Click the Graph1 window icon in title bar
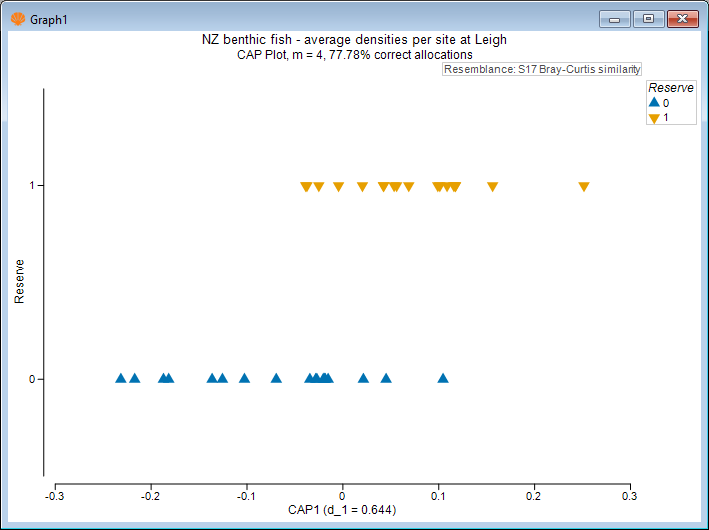This screenshot has height=530, width=709. click(17, 18)
